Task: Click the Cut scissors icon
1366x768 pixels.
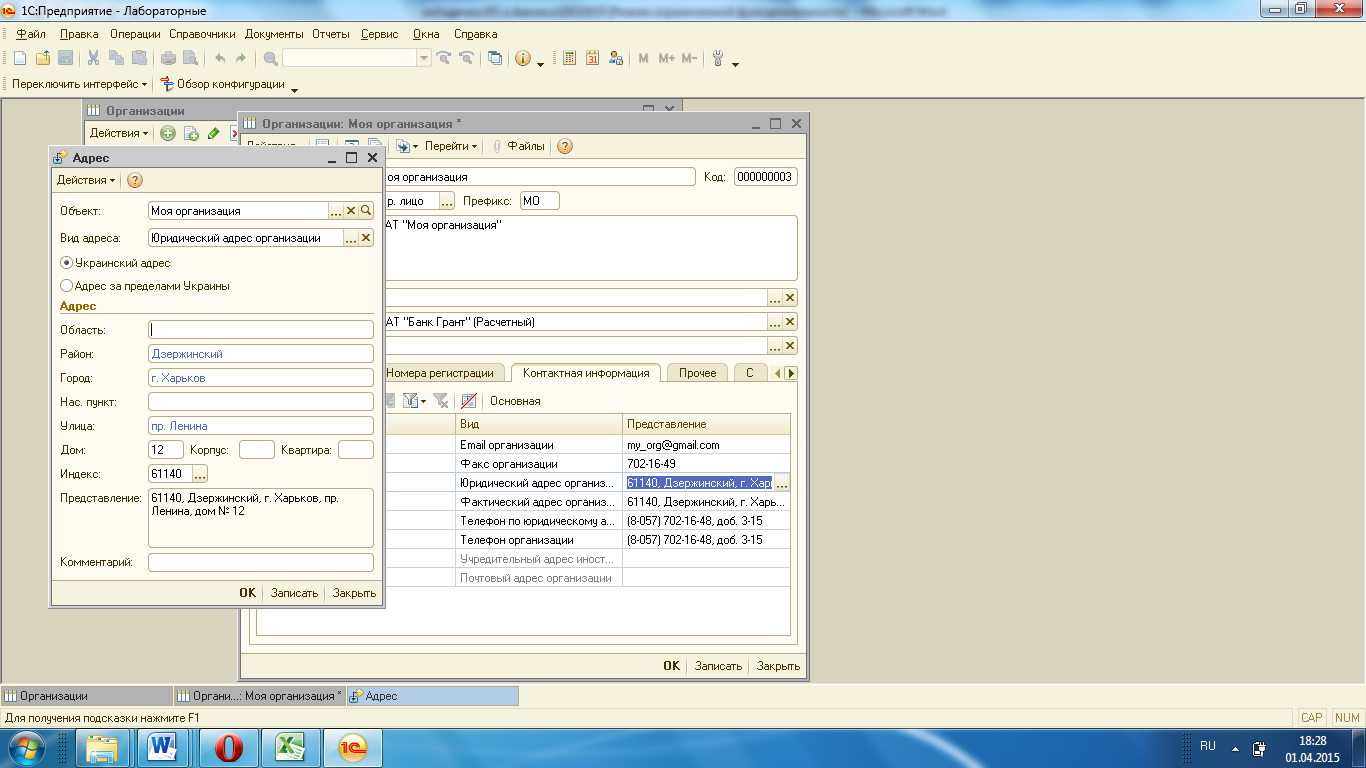Action: (x=93, y=59)
